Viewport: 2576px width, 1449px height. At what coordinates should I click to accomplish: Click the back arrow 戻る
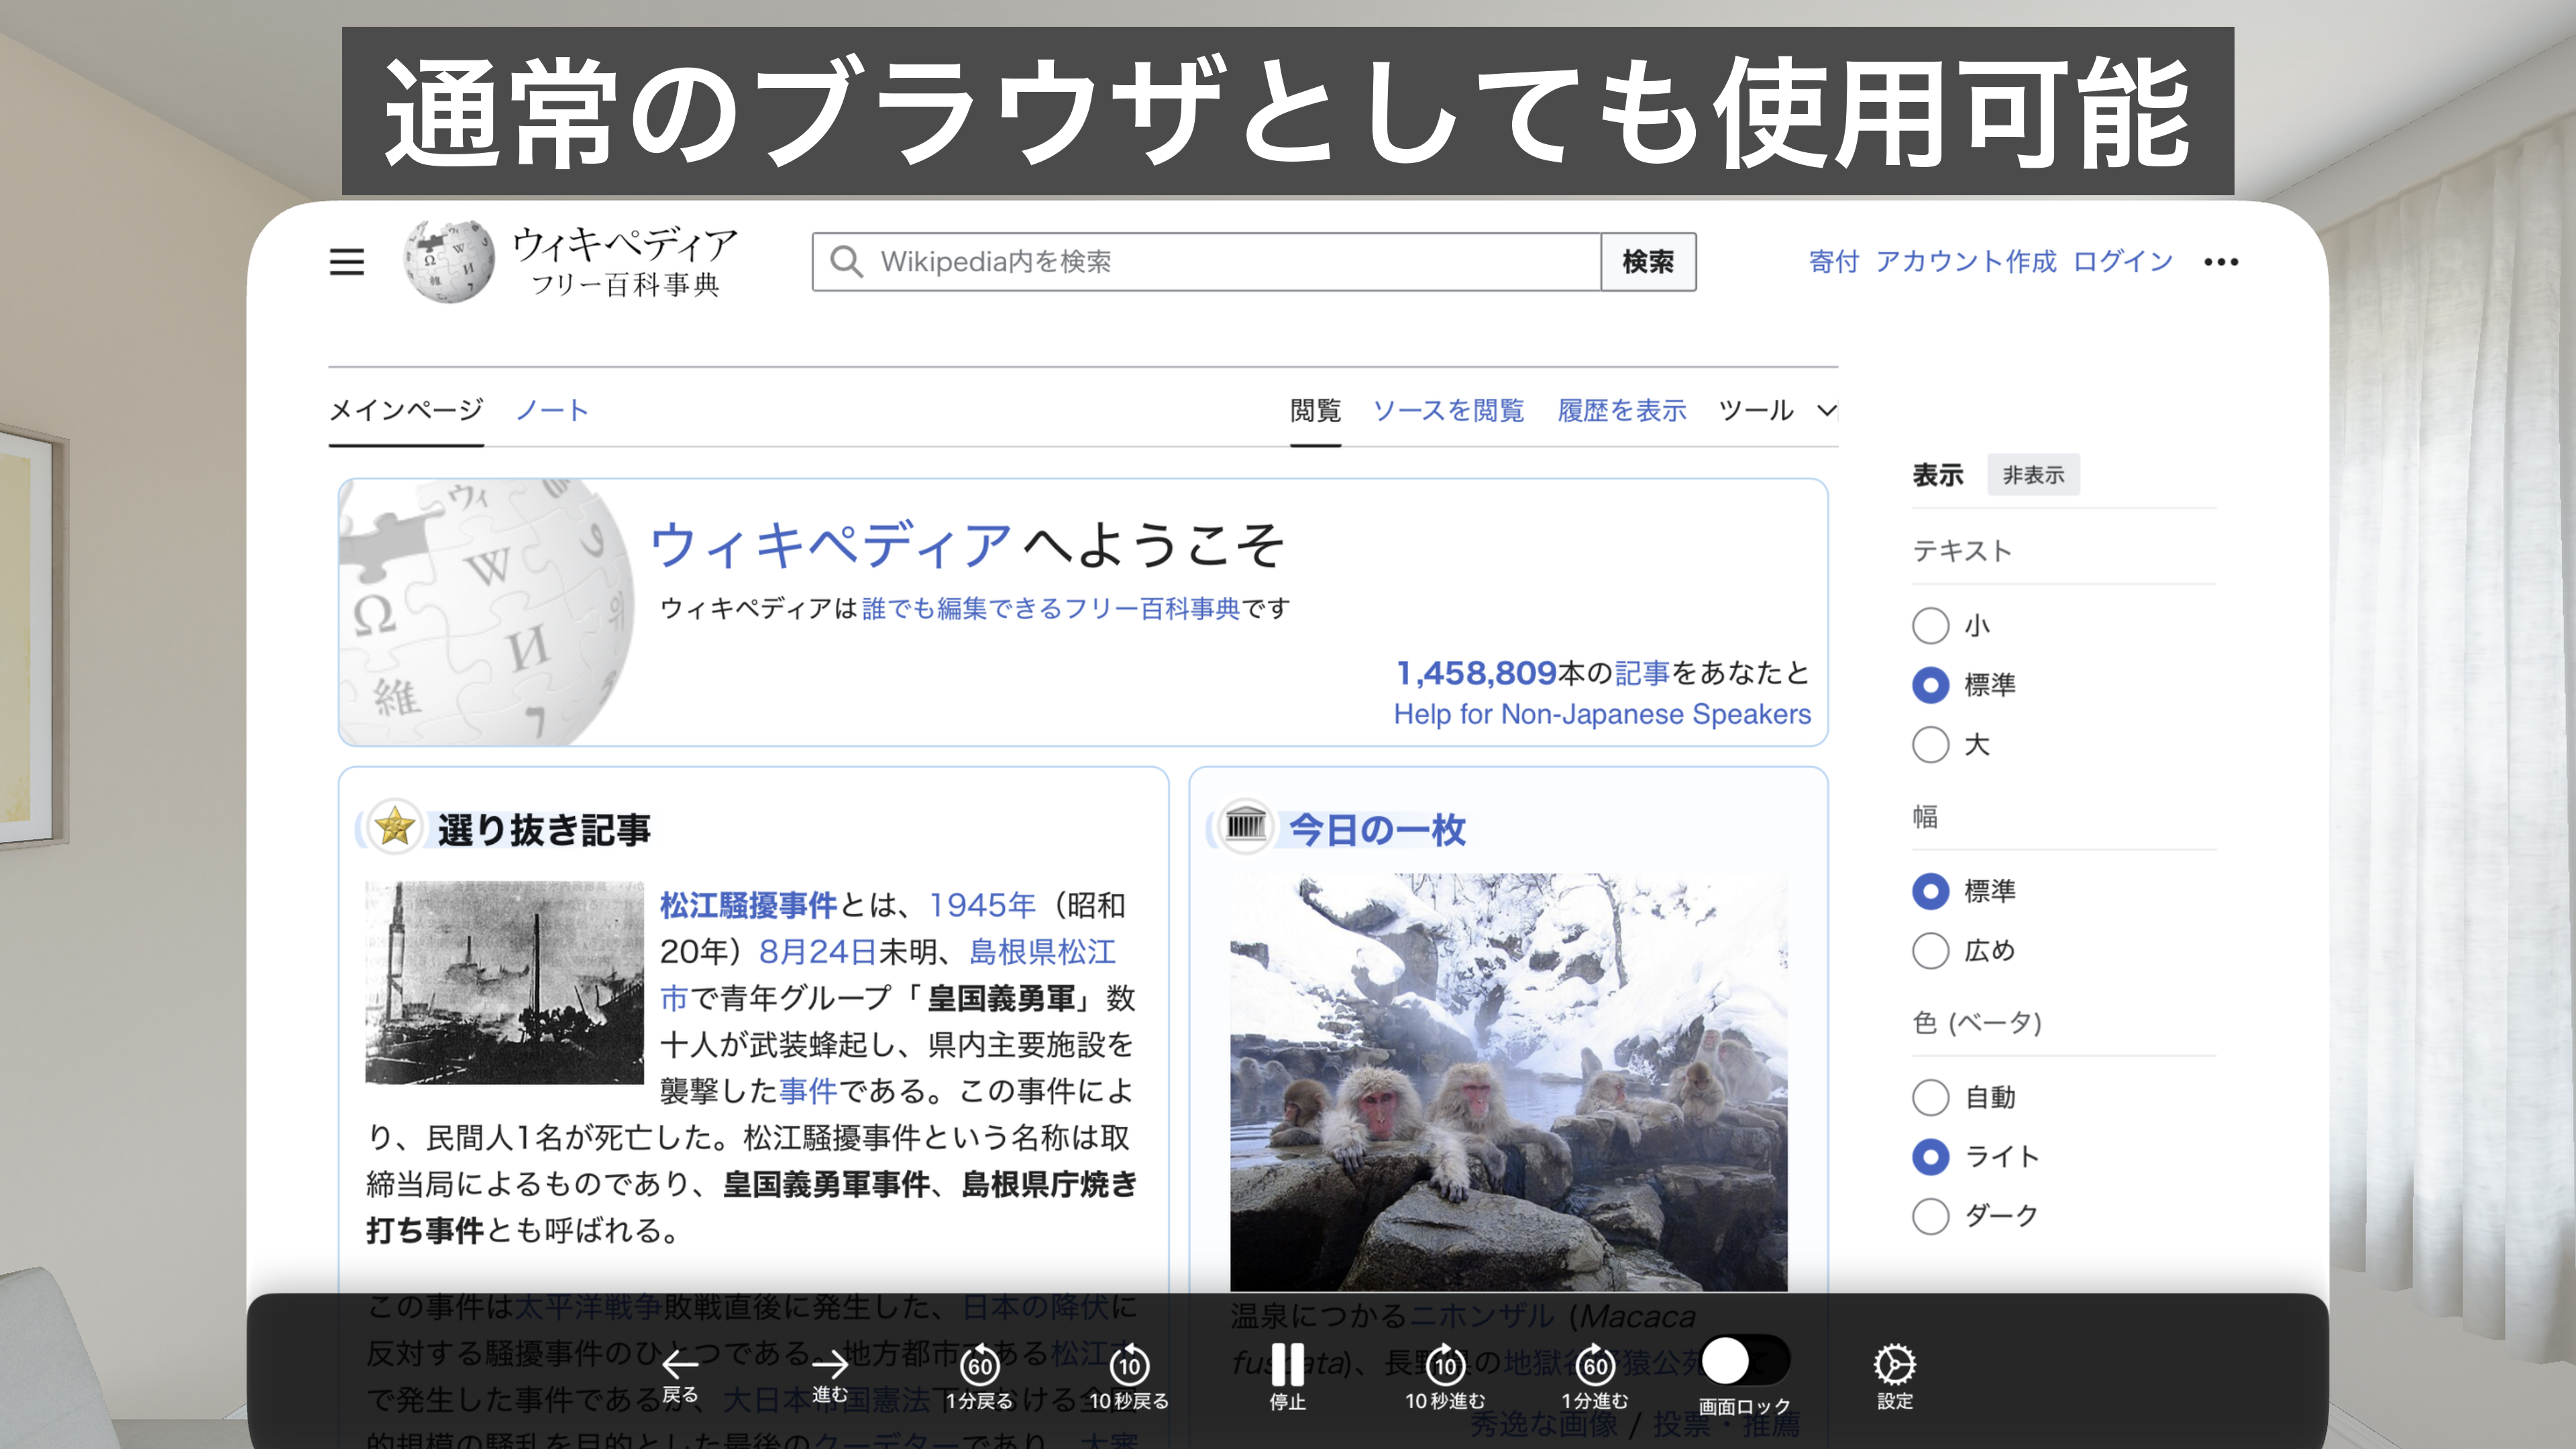(x=680, y=1376)
